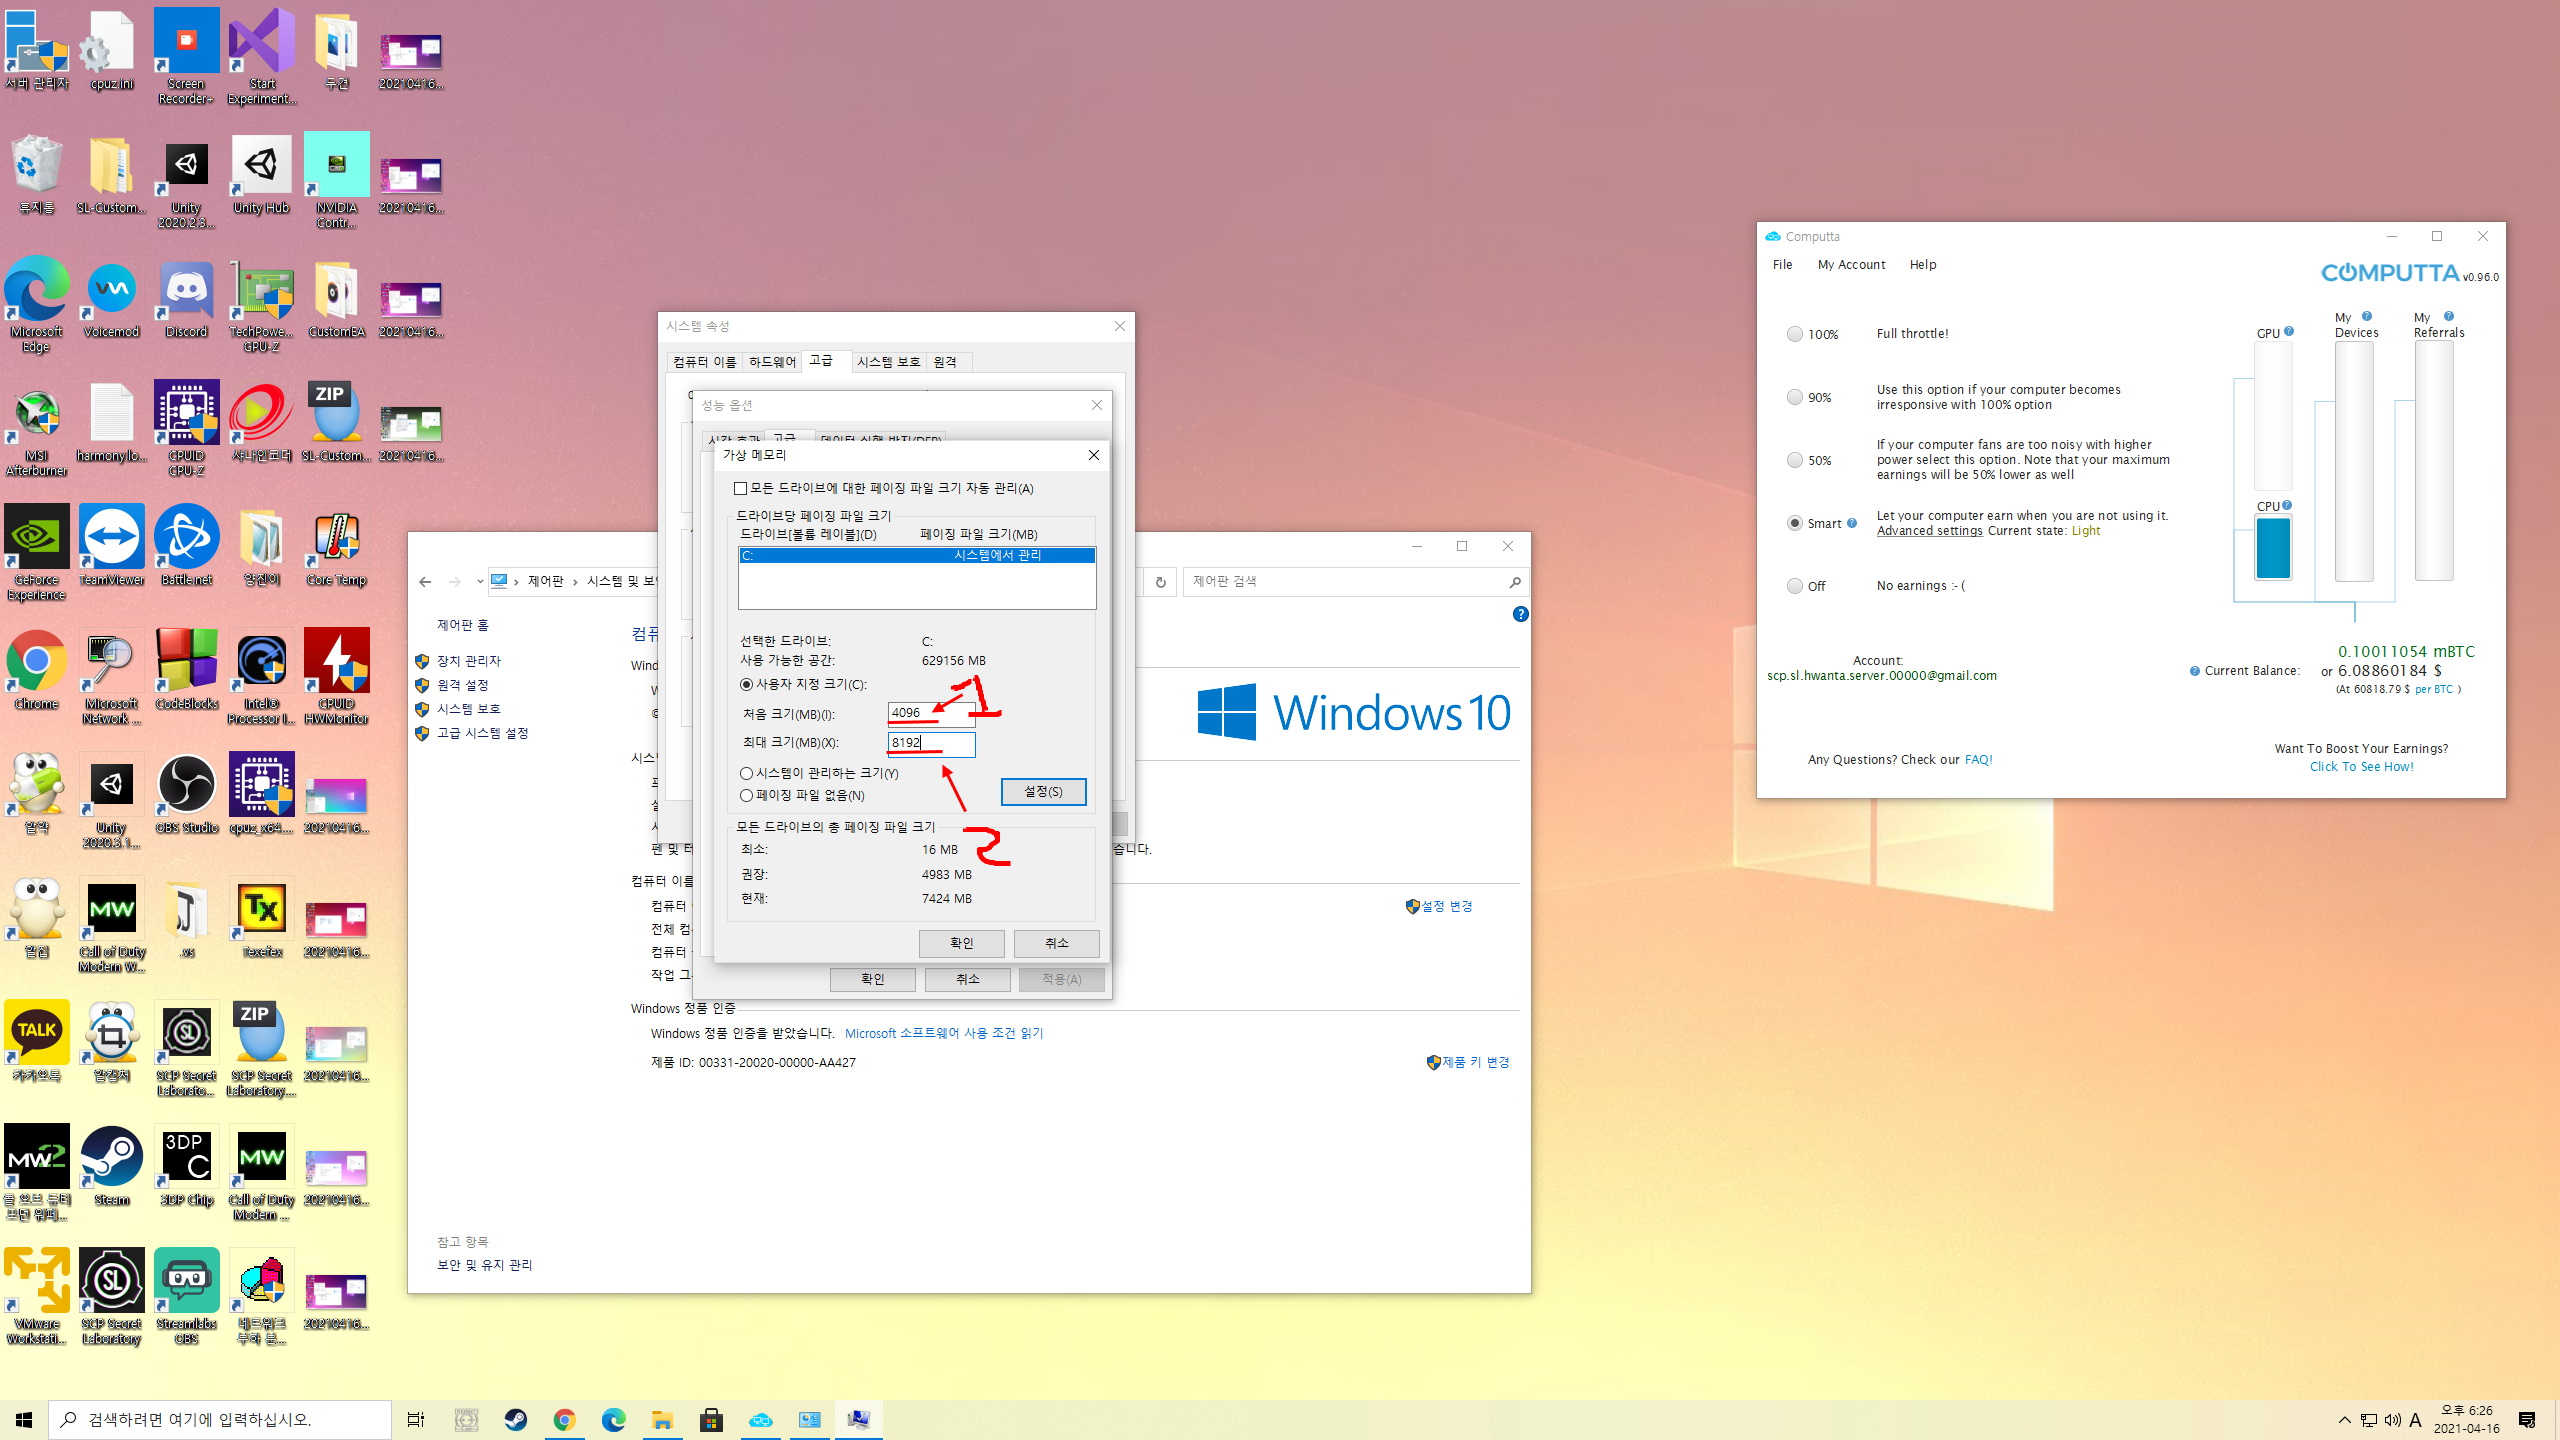Open Battle.net desktop shortcut
Viewport: 2560px width, 1440px height.
click(x=186, y=546)
